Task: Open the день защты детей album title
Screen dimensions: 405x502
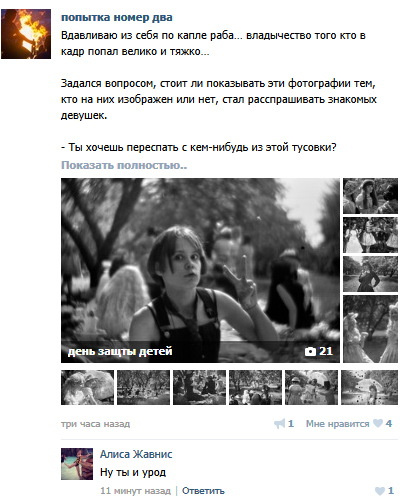Action: point(120,351)
